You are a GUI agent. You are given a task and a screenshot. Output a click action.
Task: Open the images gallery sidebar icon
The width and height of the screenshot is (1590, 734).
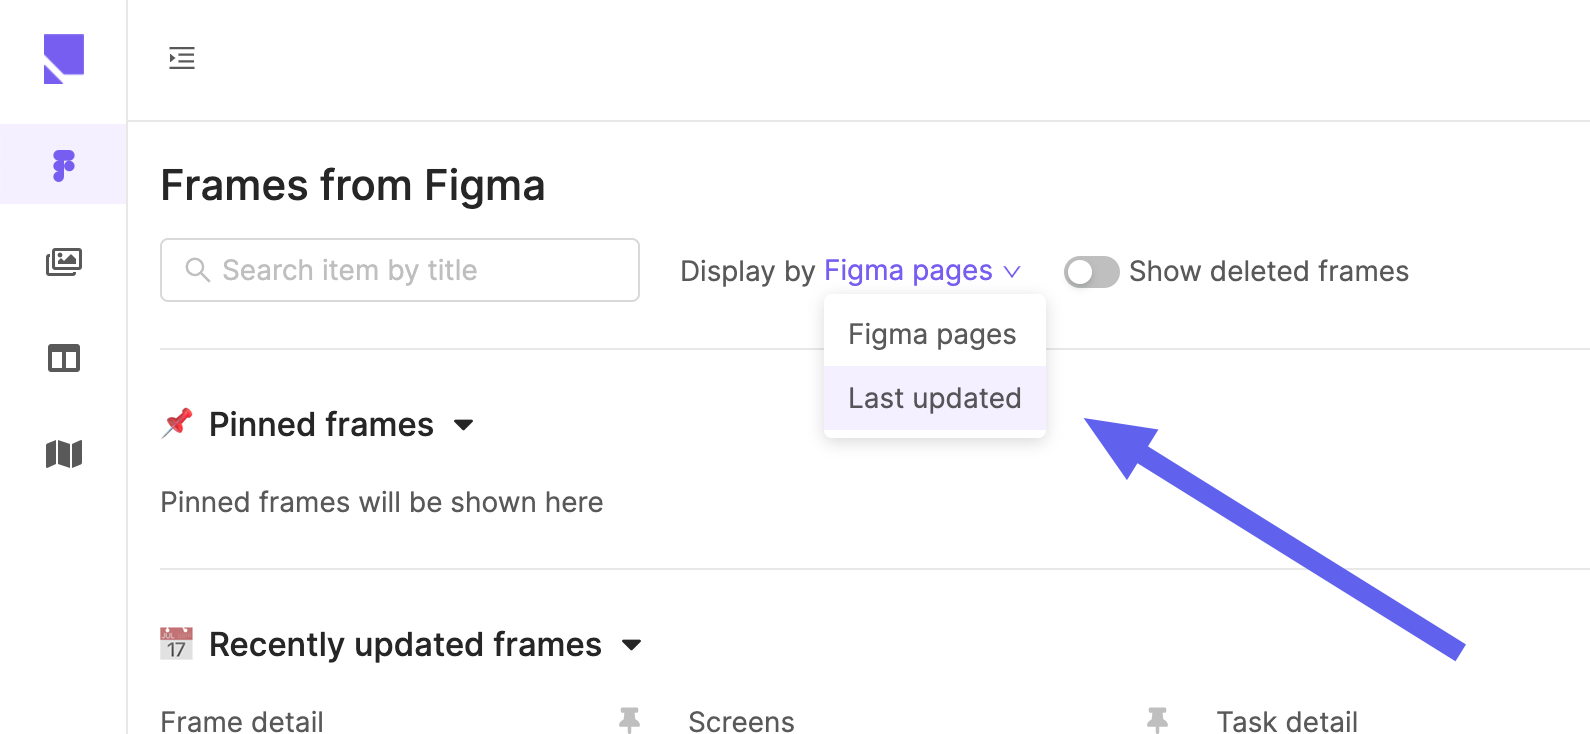[64, 262]
